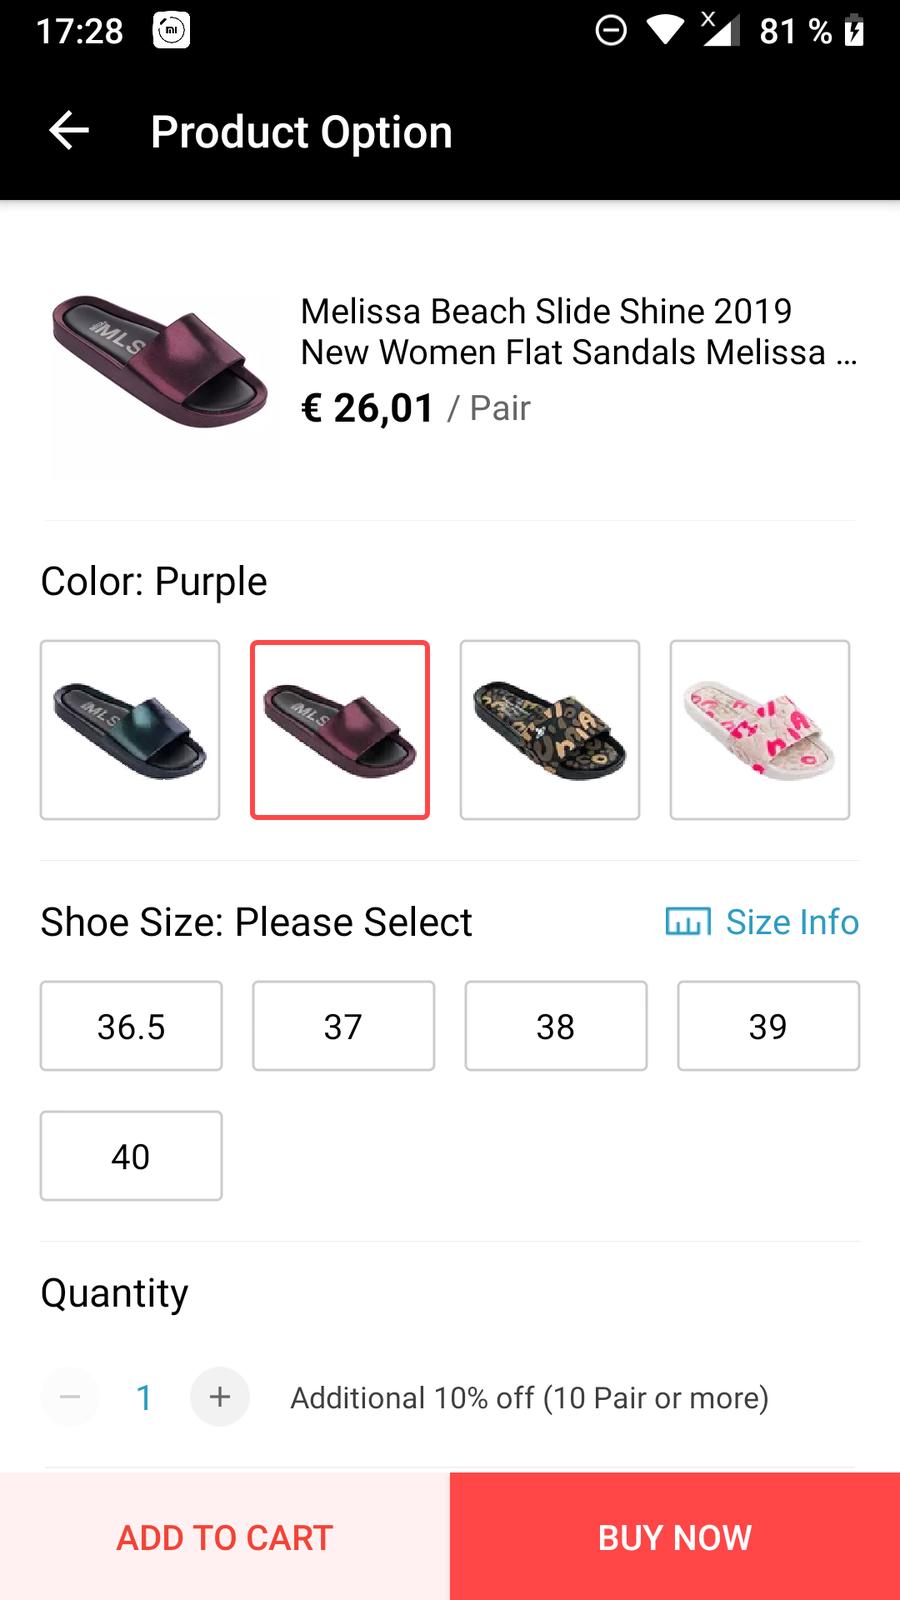This screenshot has height=1600, width=900.
Task: Tap the Mi notification icon in status bar
Action: [171, 31]
